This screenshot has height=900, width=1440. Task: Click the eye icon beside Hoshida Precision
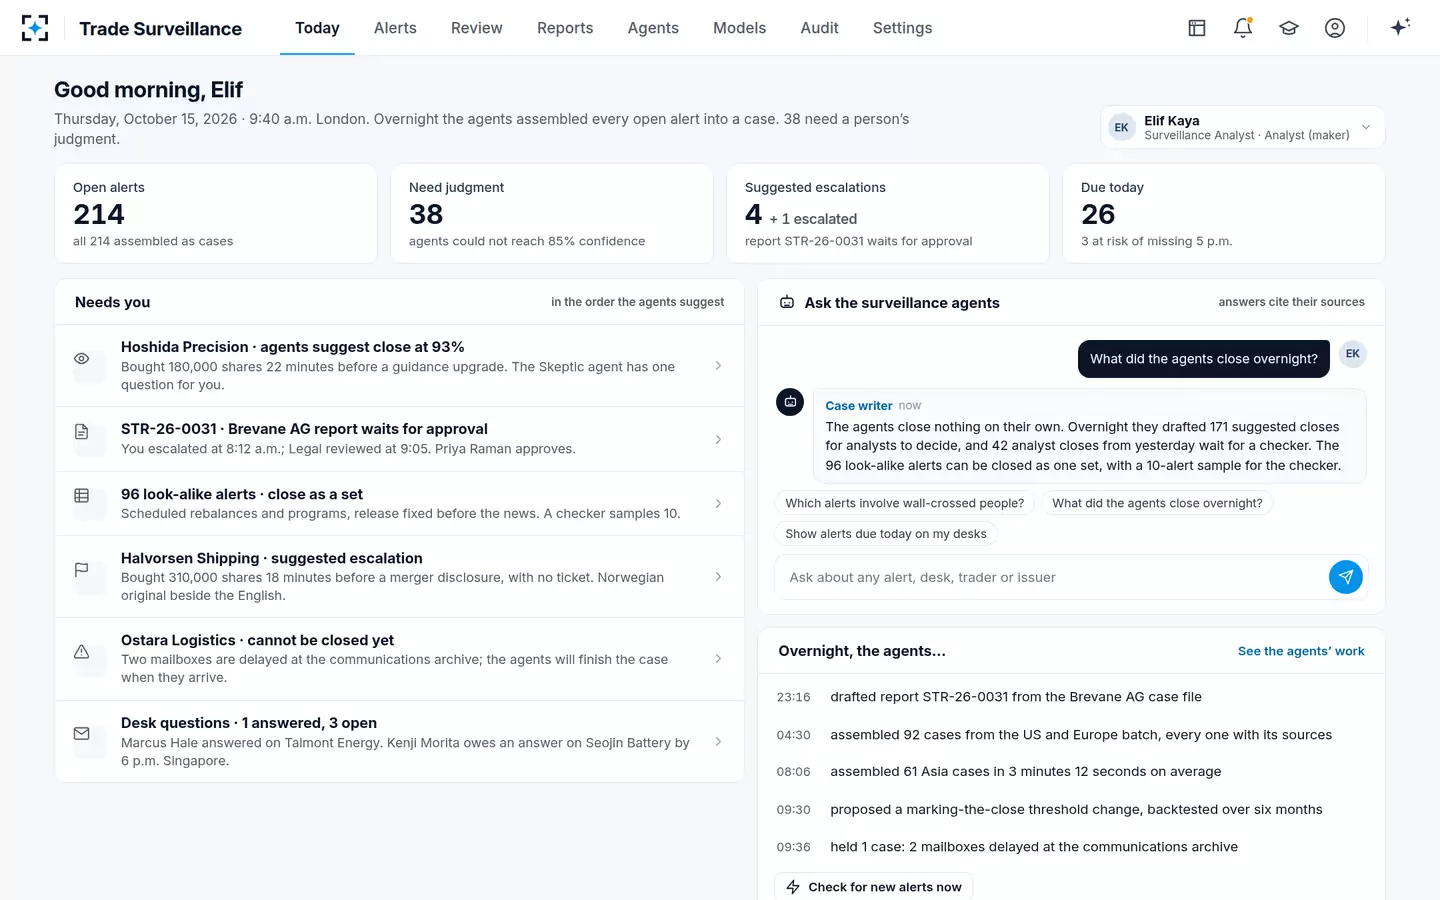[x=82, y=358]
